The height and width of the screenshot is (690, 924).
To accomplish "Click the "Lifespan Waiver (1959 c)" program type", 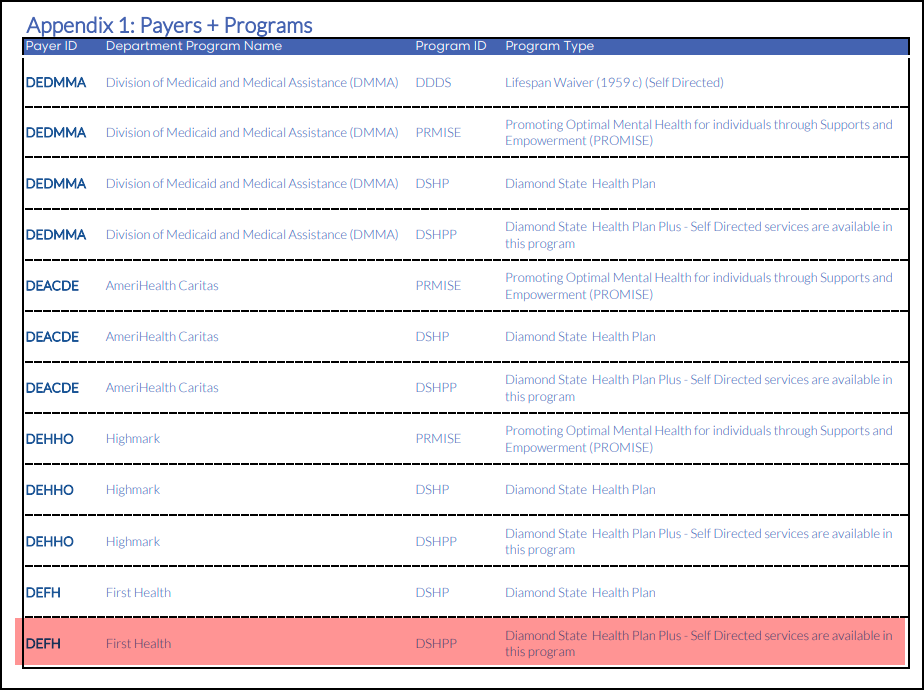I will pyautogui.click(x=614, y=83).
